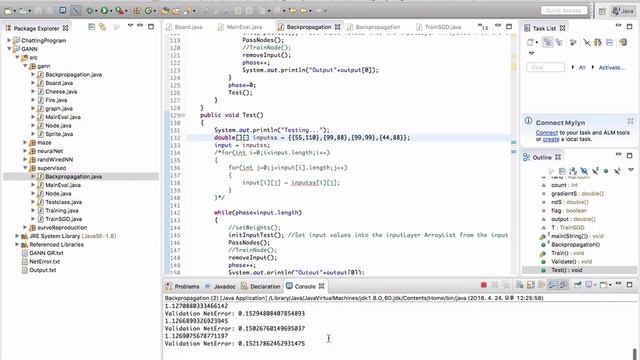Click the New Java Class icon
The height and width of the screenshot is (360, 640).
click(149, 11)
